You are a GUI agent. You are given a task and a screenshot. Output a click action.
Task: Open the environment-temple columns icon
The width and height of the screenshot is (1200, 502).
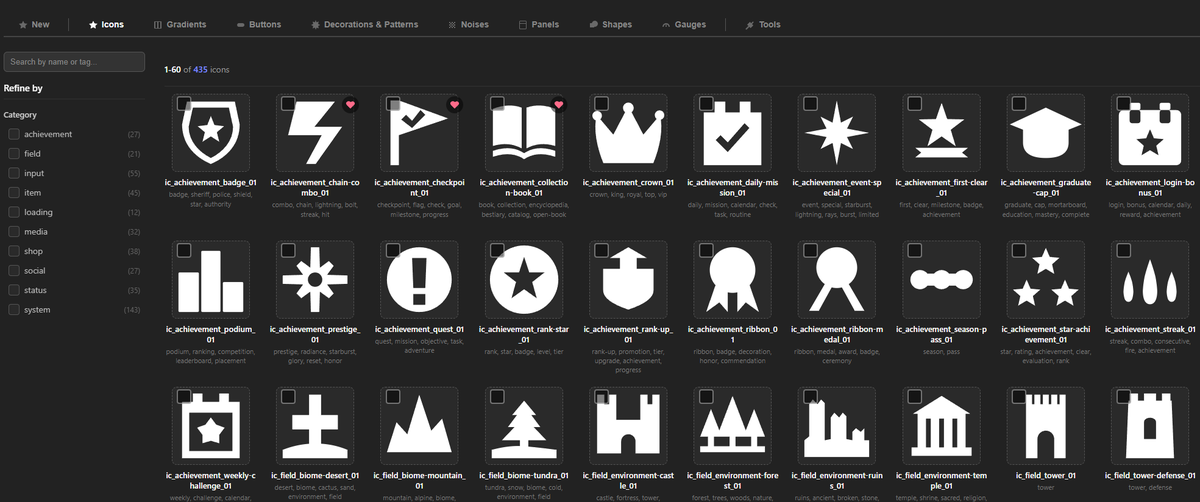click(x=942, y=425)
